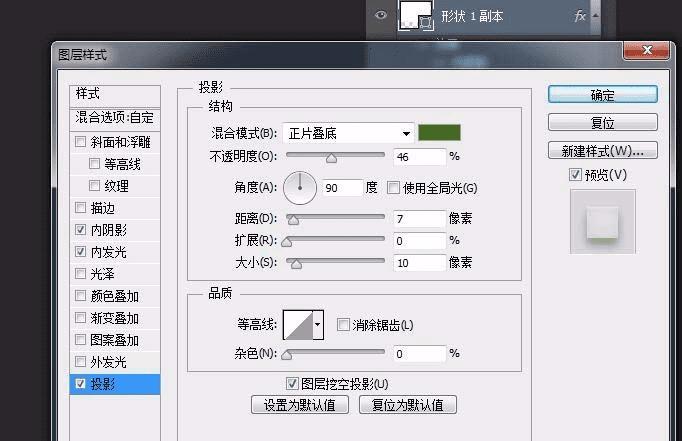Click the layers panel scrollbar
The image size is (682, 441).
(x=595, y=16)
